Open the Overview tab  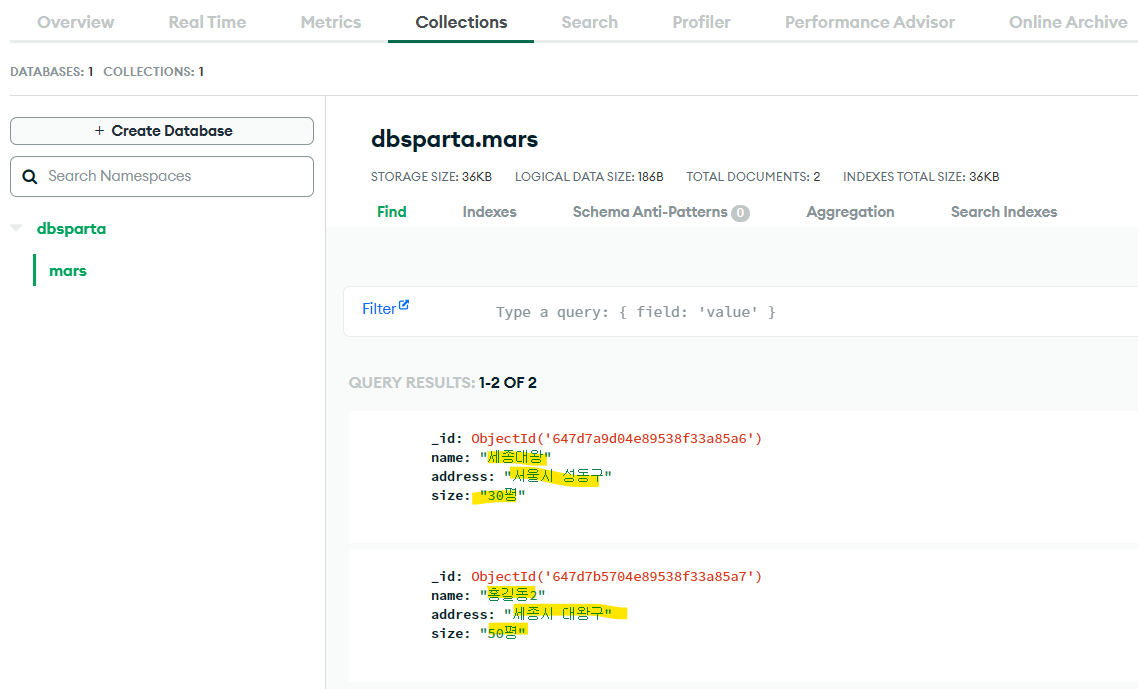(x=75, y=23)
